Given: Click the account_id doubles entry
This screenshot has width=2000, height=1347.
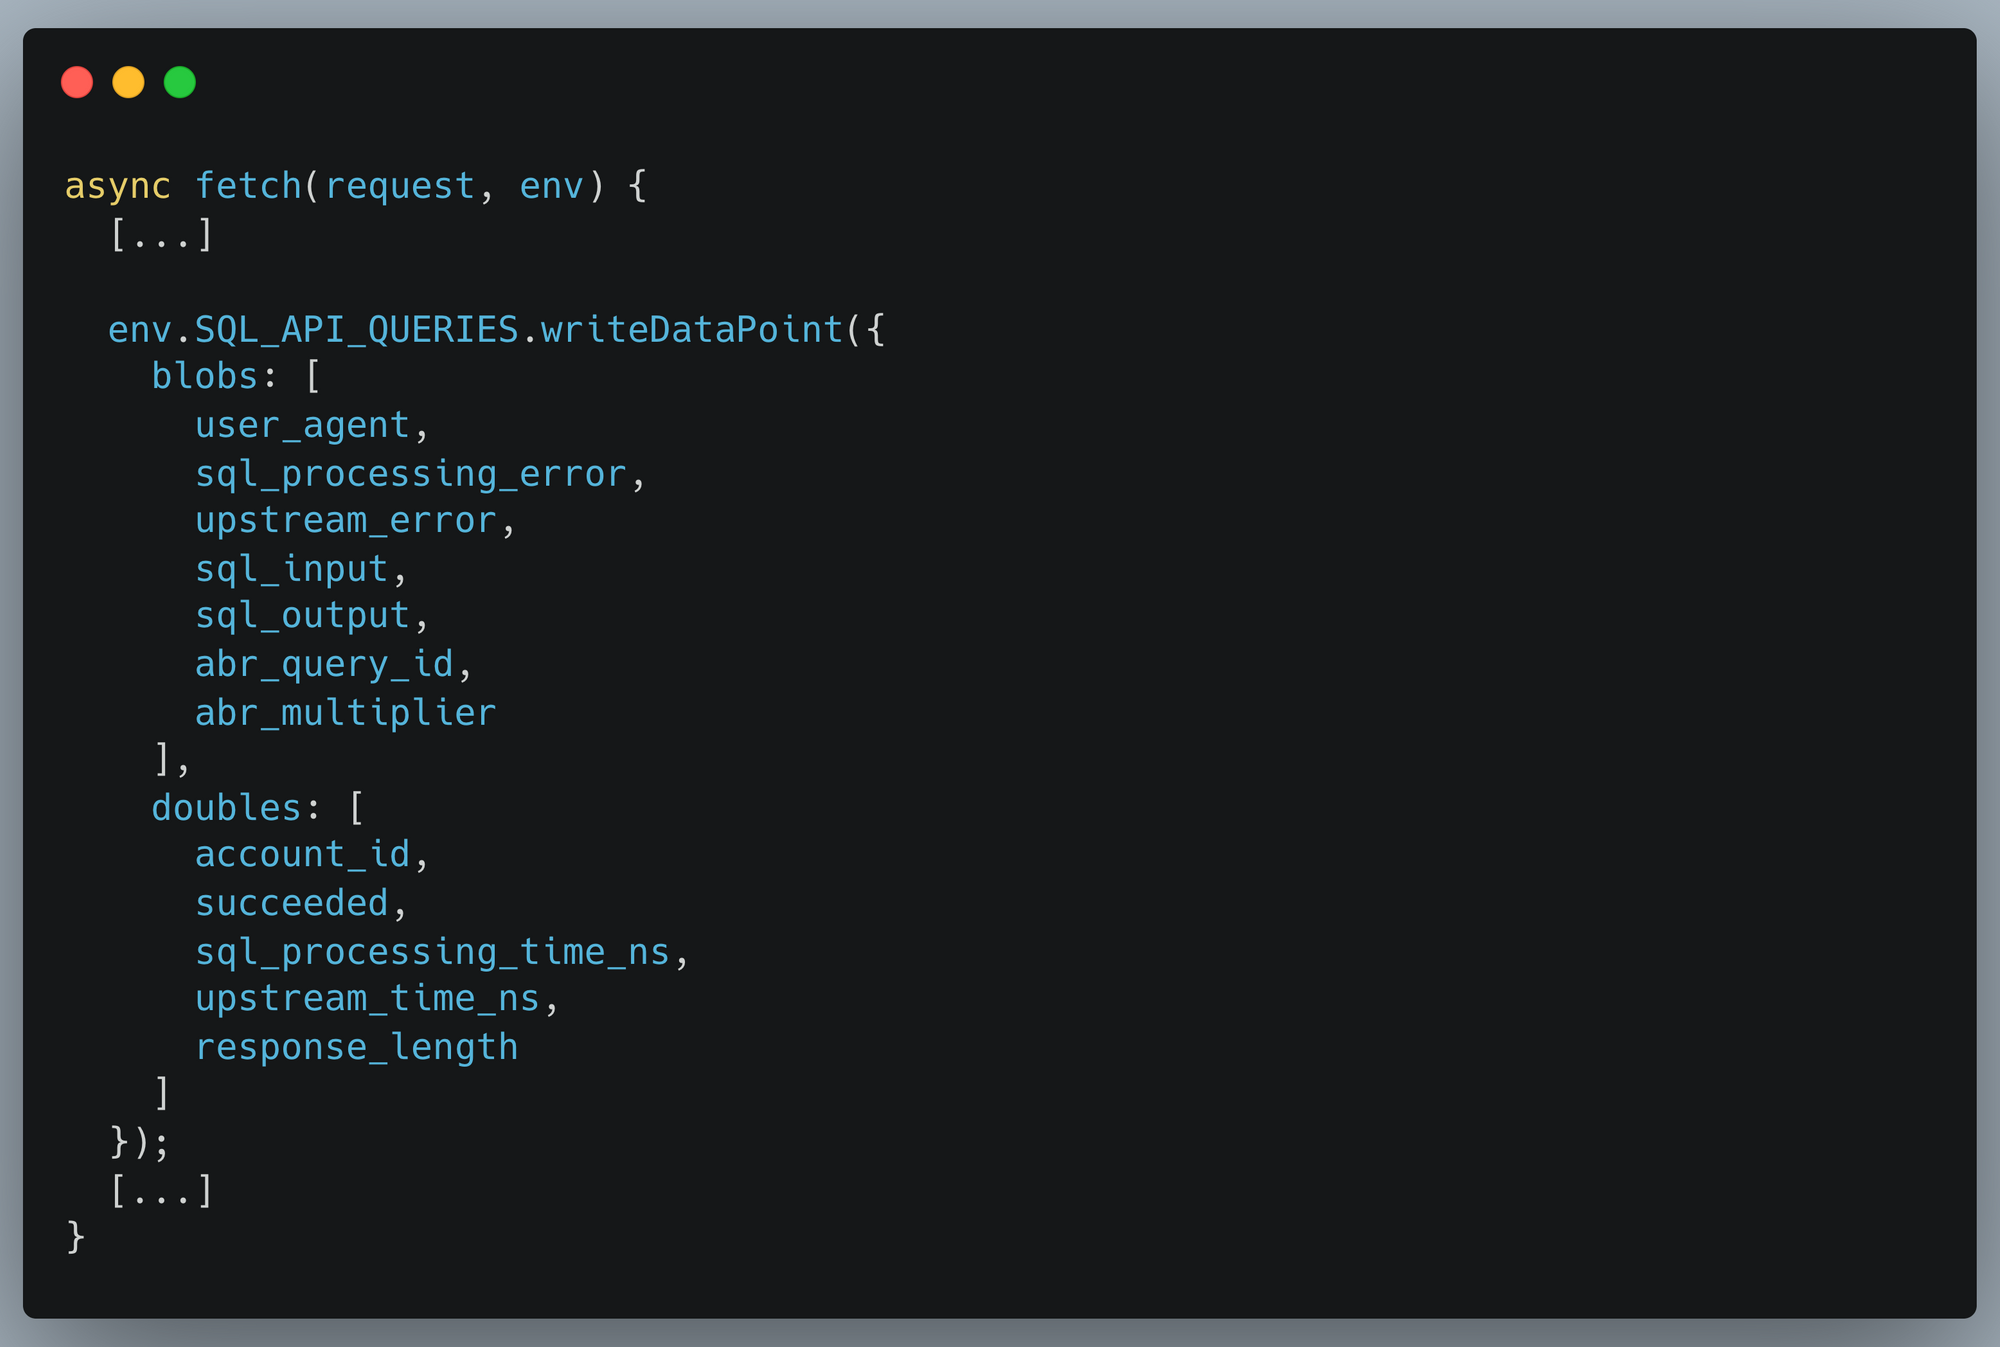Looking at the screenshot, I should (x=302, y=855).
